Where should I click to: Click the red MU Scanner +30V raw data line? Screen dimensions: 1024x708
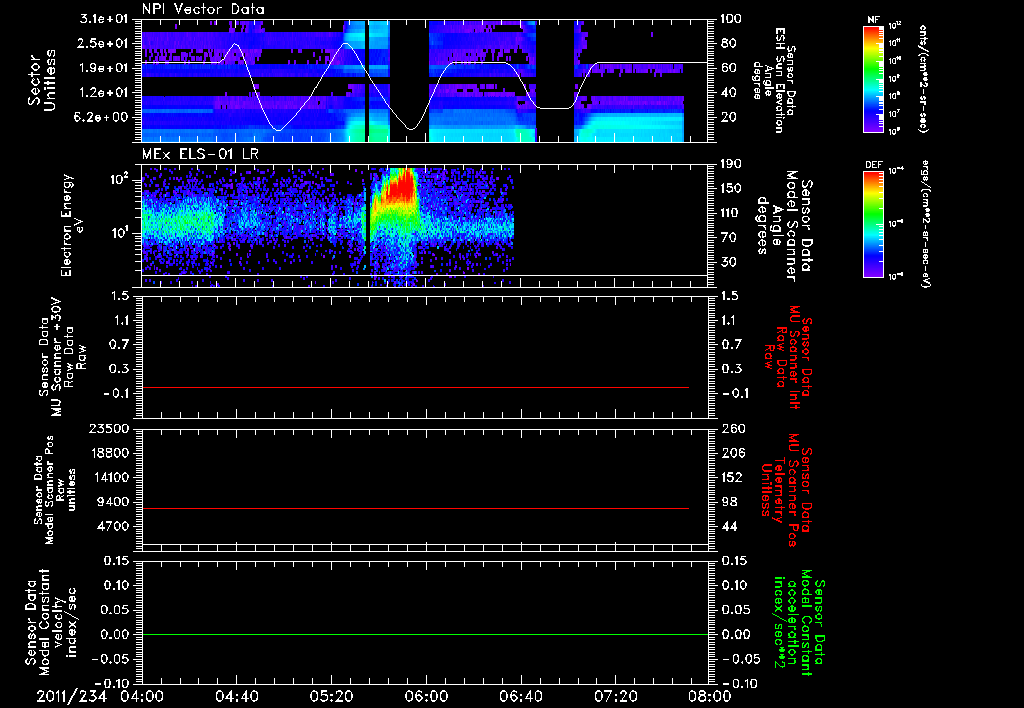(x=415, y=387)
